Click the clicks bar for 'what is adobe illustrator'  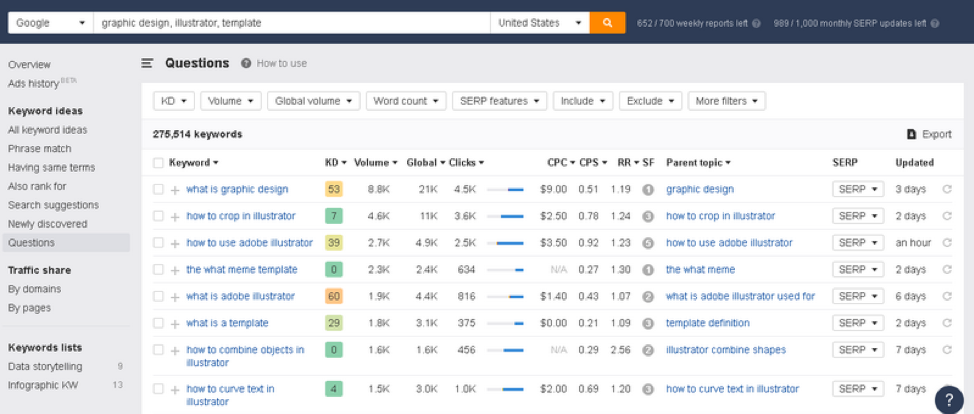pyautogui.click(x=505, y=297)
